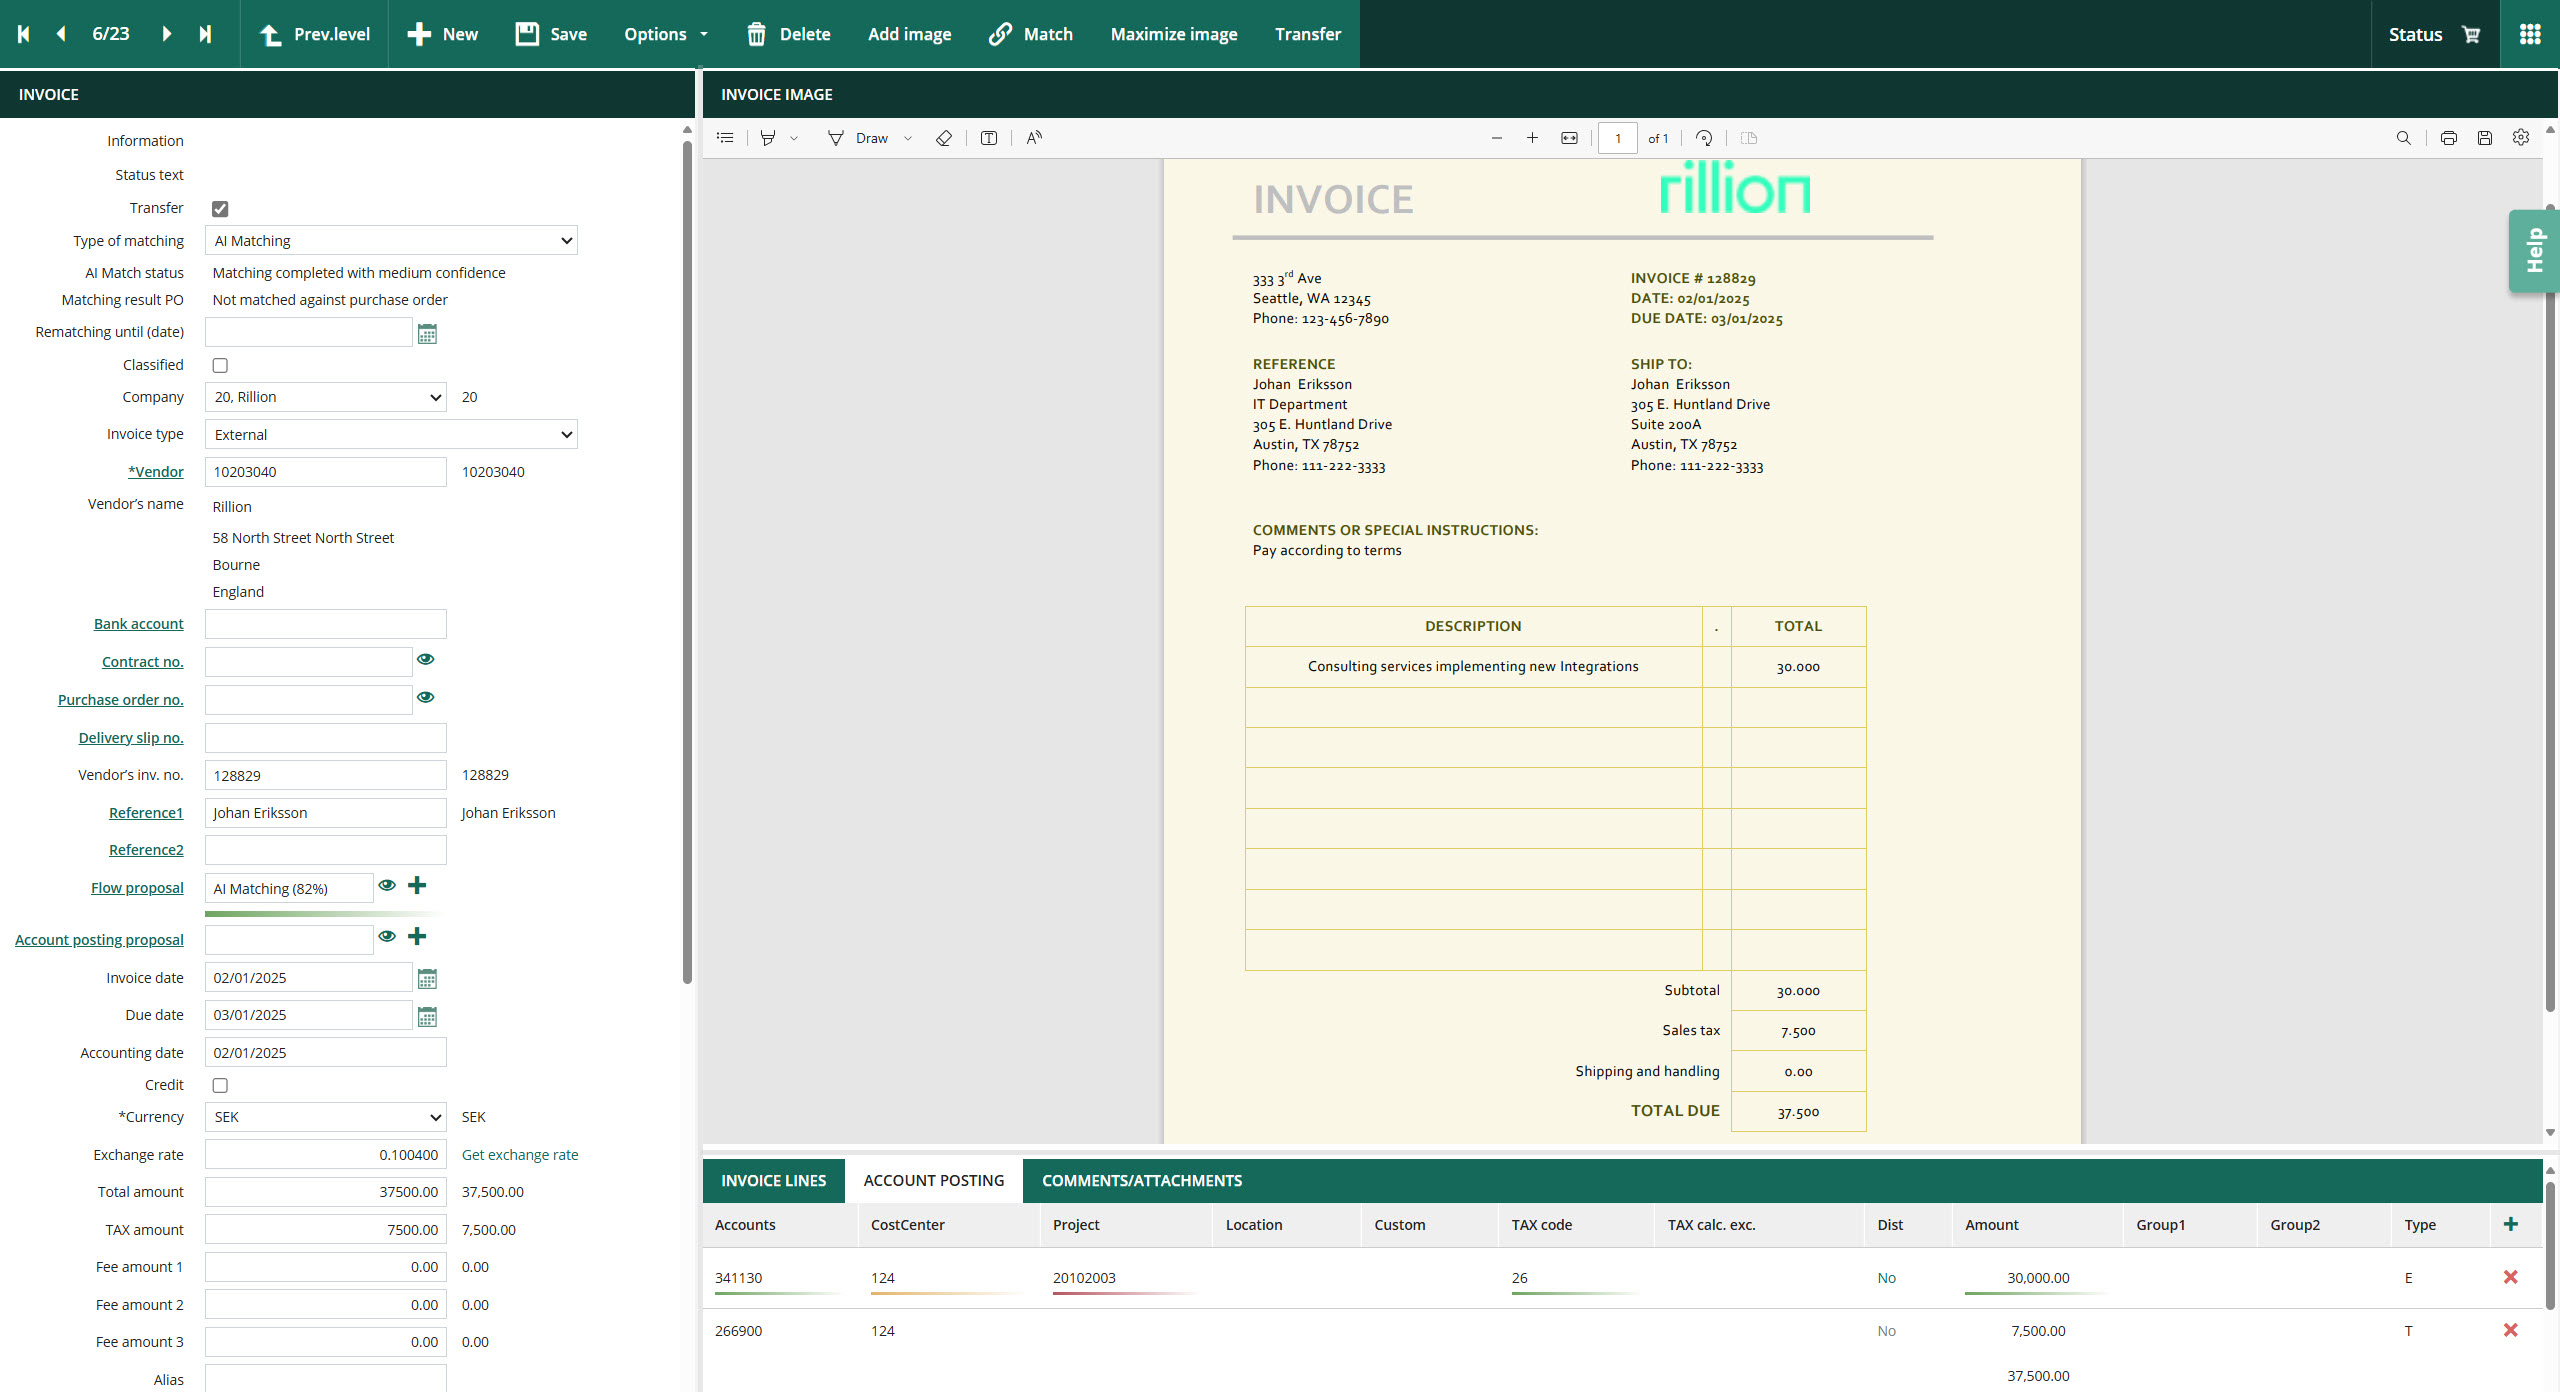
Task: Add a new account posting line with plus icon
Action: click(2510, 1223)
